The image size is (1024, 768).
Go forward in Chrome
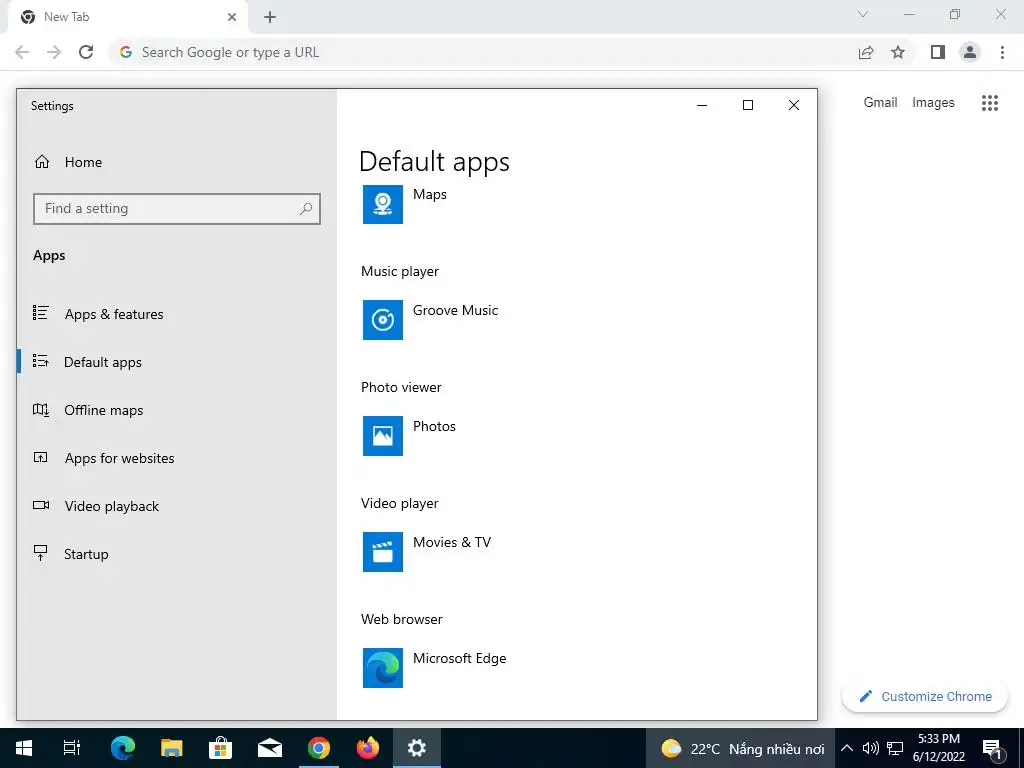point(54,52)
